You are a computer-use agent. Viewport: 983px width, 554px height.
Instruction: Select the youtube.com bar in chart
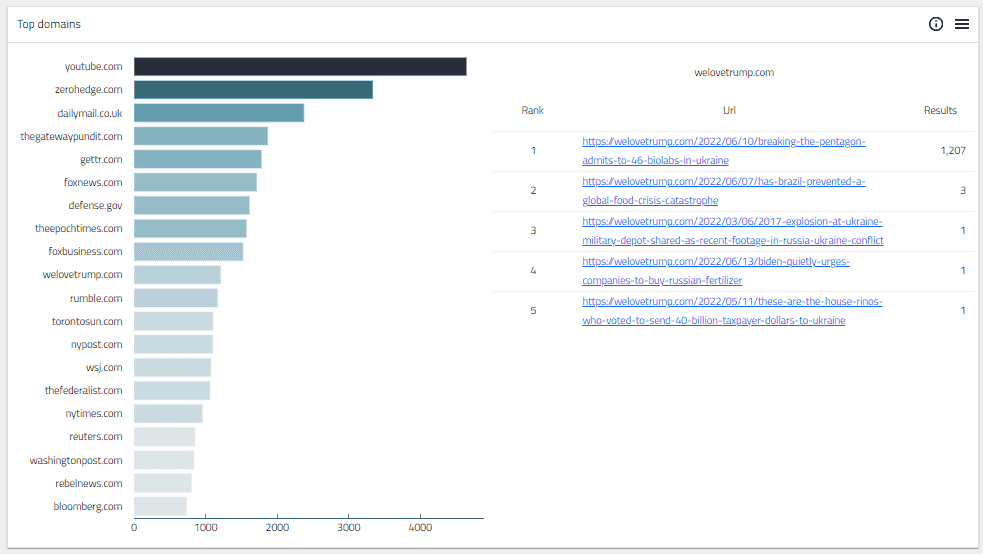(x=300, y=66)
